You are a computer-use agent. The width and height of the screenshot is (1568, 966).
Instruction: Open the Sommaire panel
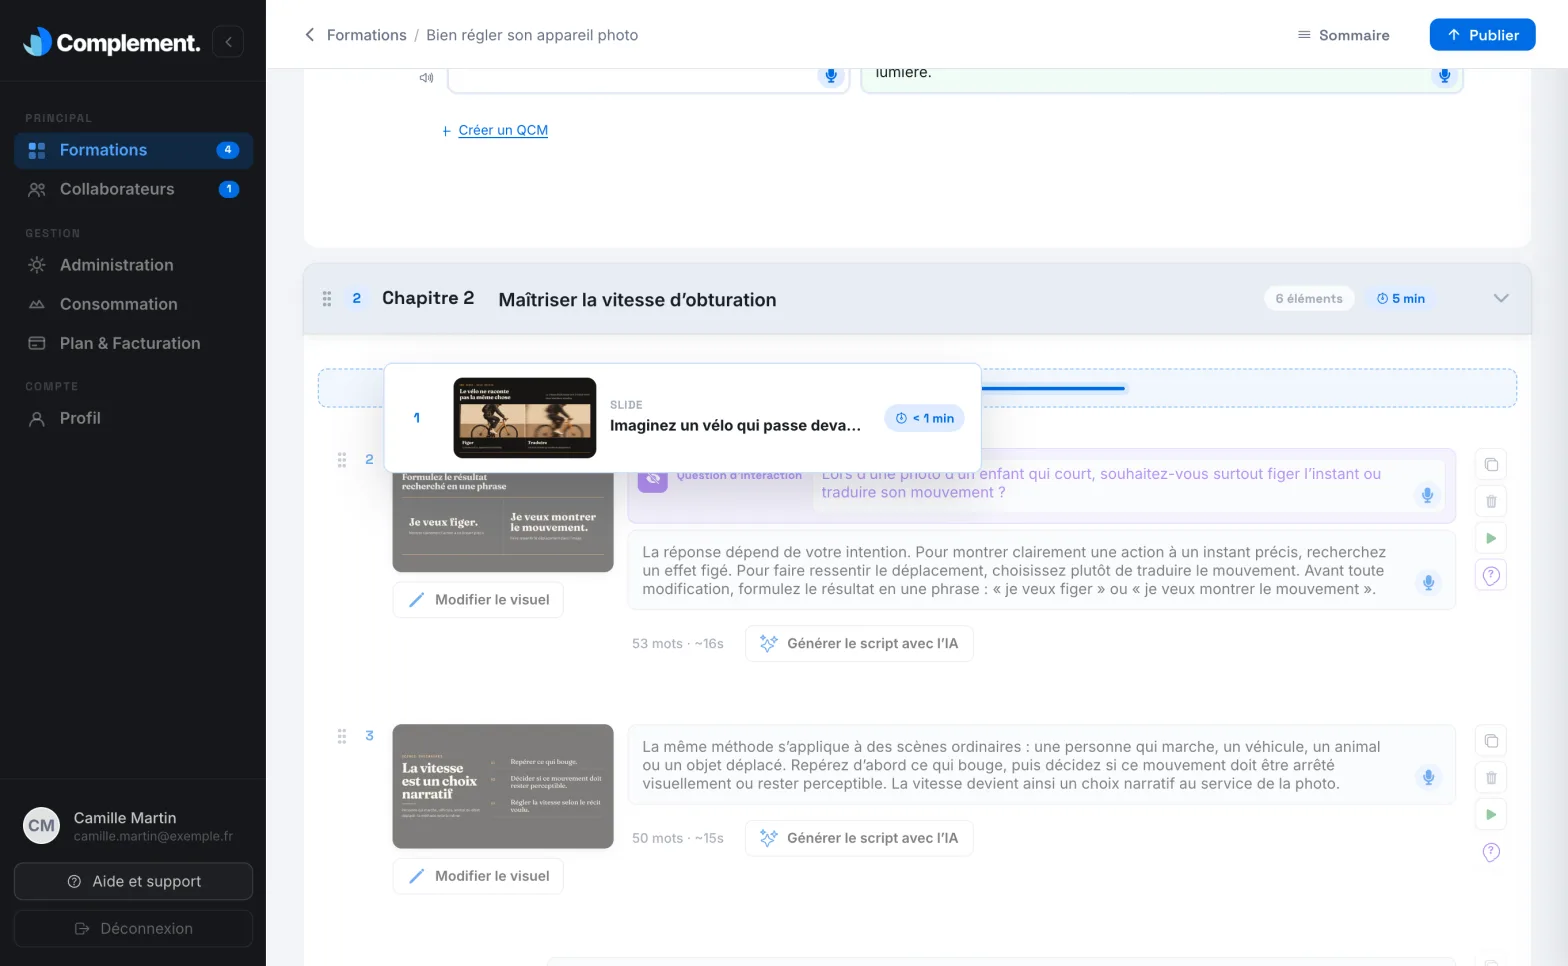tap(1343, 35)
